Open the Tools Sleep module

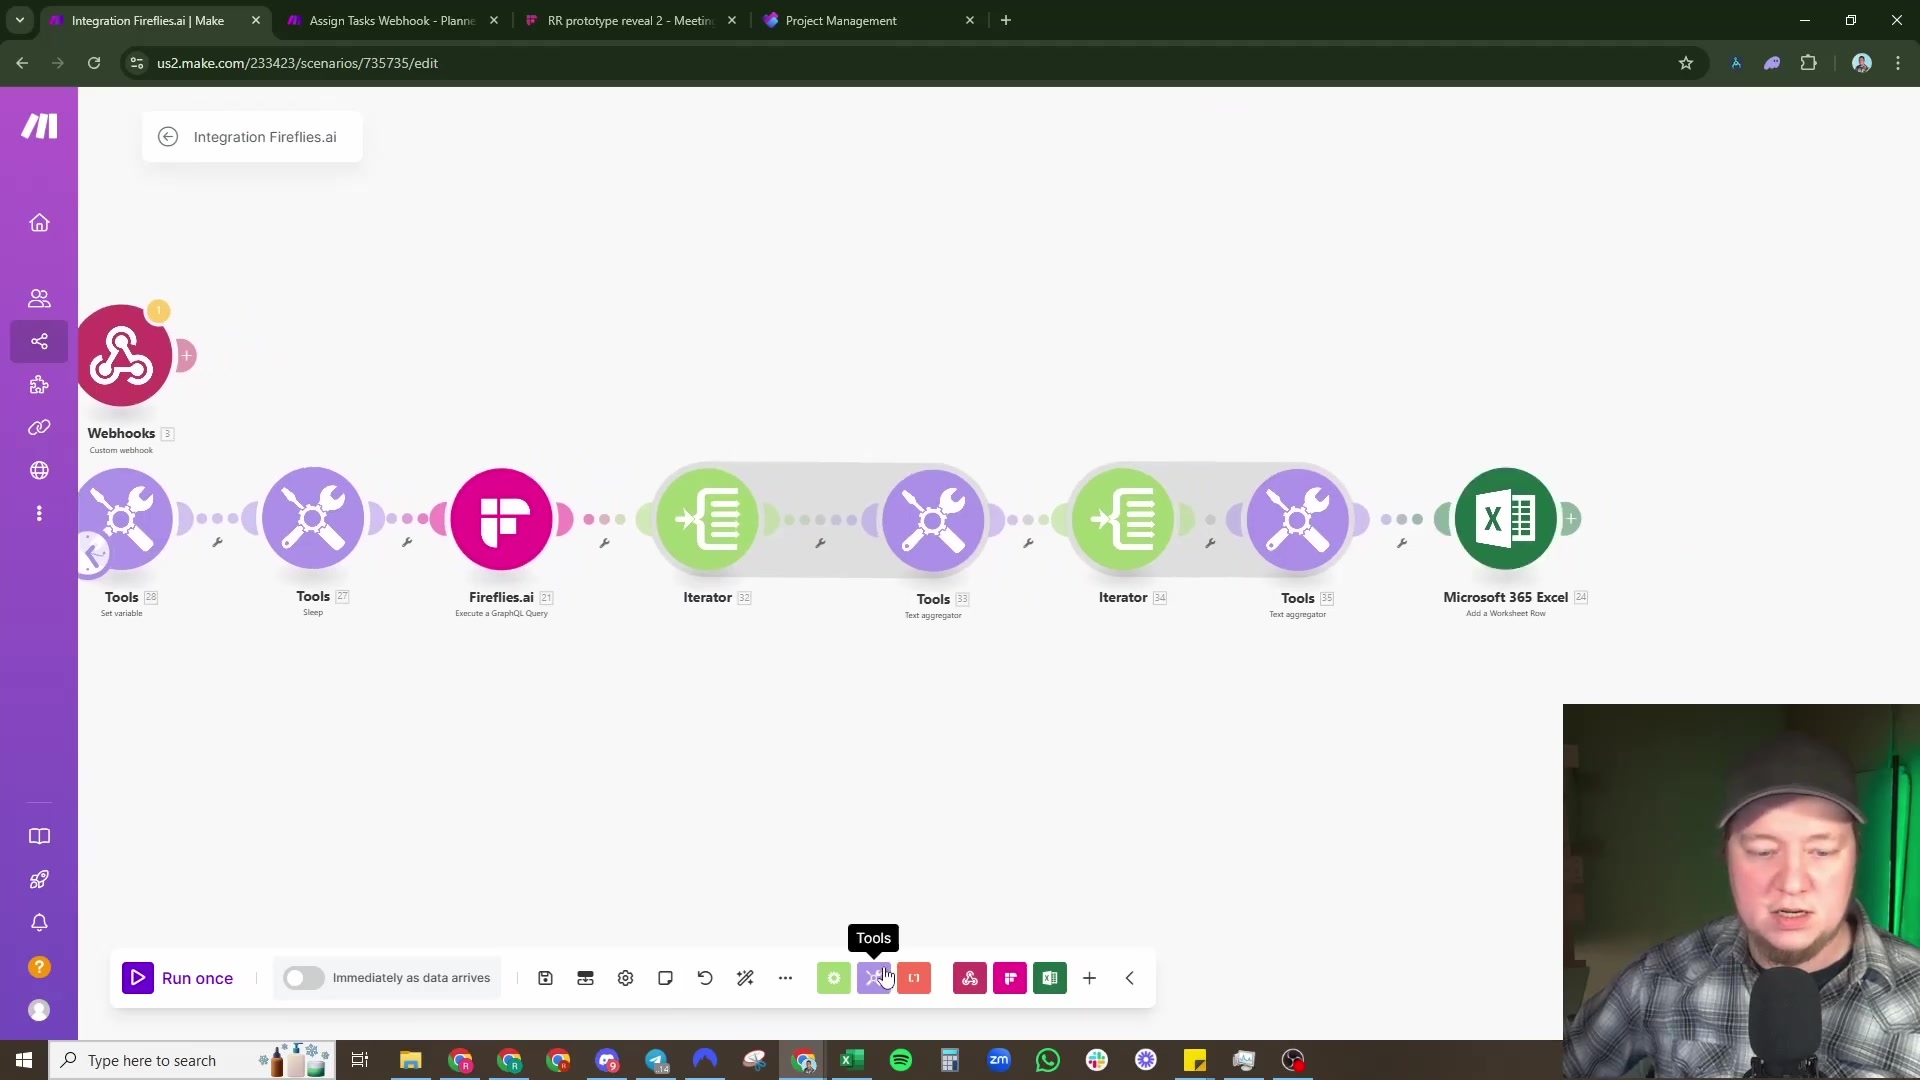(313, 518)
